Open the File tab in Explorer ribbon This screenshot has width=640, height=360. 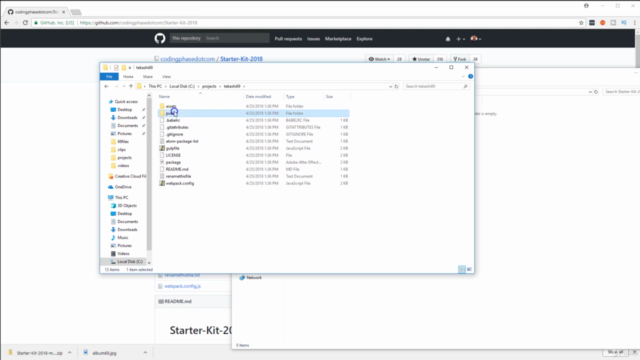coord(109,77)
